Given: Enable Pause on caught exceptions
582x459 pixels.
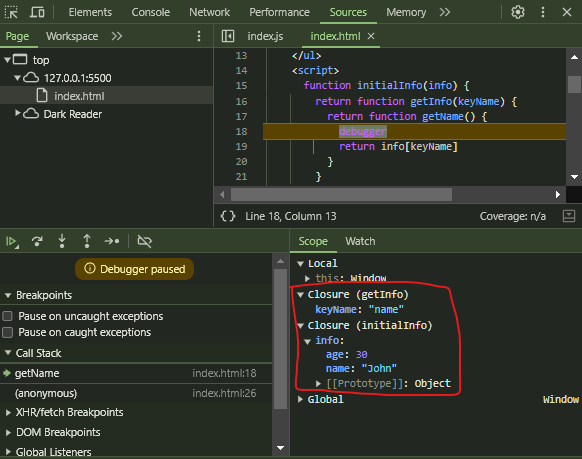Looking at the screenshot, I should [7, 332].
